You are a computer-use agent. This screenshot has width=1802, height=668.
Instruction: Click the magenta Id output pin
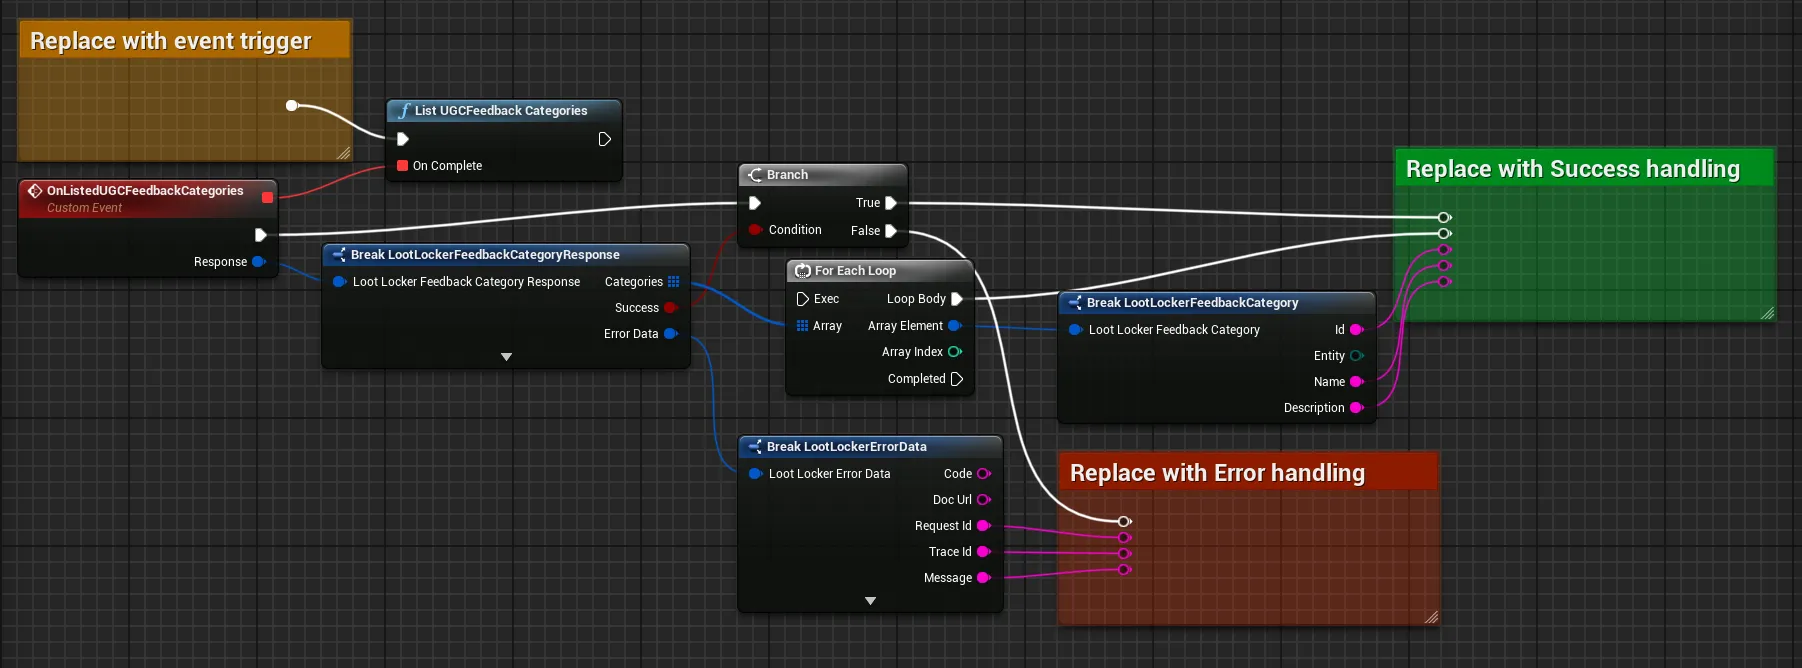[1357, 330]
